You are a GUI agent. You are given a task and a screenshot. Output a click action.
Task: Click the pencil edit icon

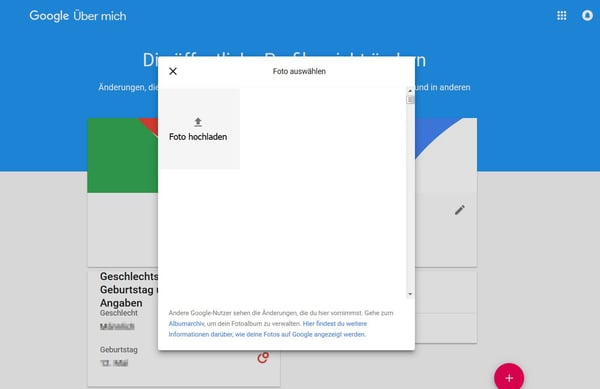[460, 210]
